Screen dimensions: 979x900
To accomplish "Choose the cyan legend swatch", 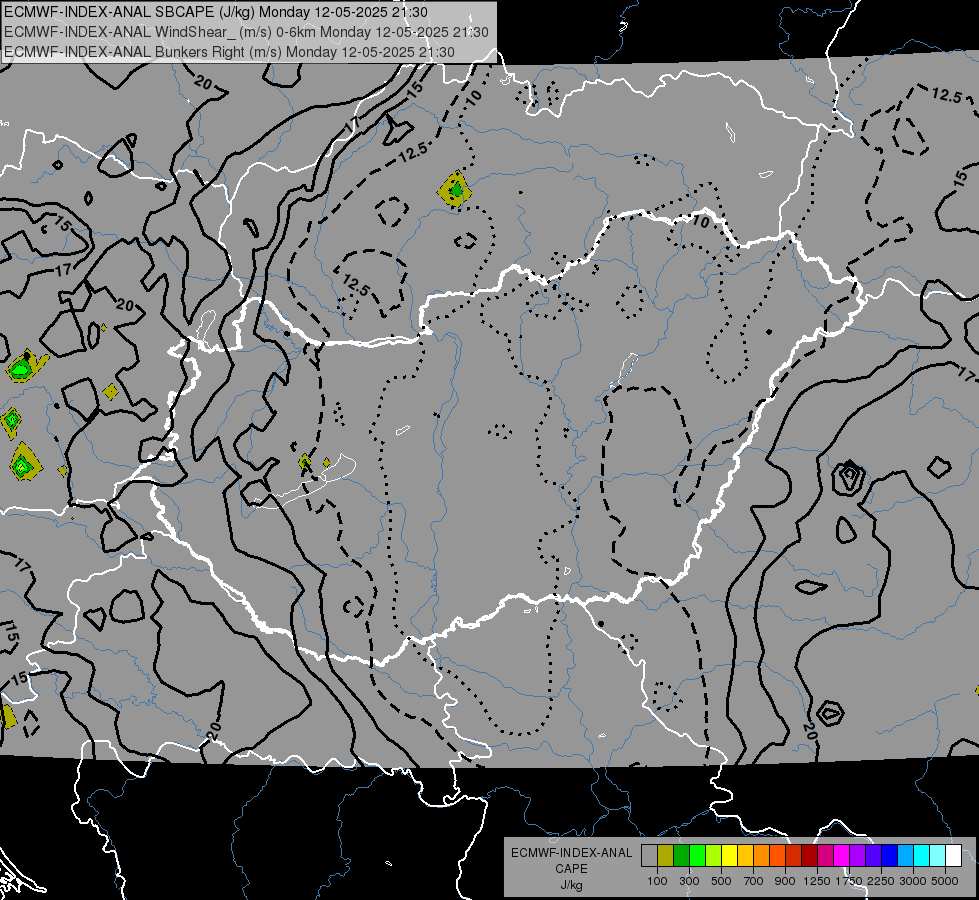I will pyautogui.click(x=922, y=856).
